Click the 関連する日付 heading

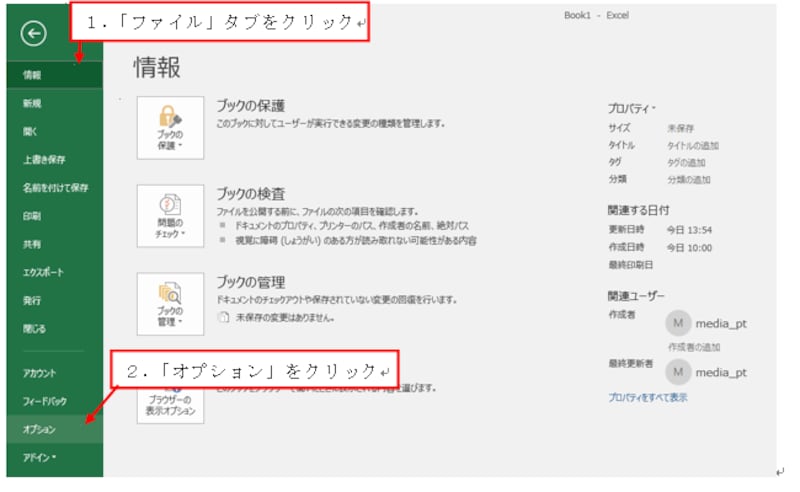[638, 210]
